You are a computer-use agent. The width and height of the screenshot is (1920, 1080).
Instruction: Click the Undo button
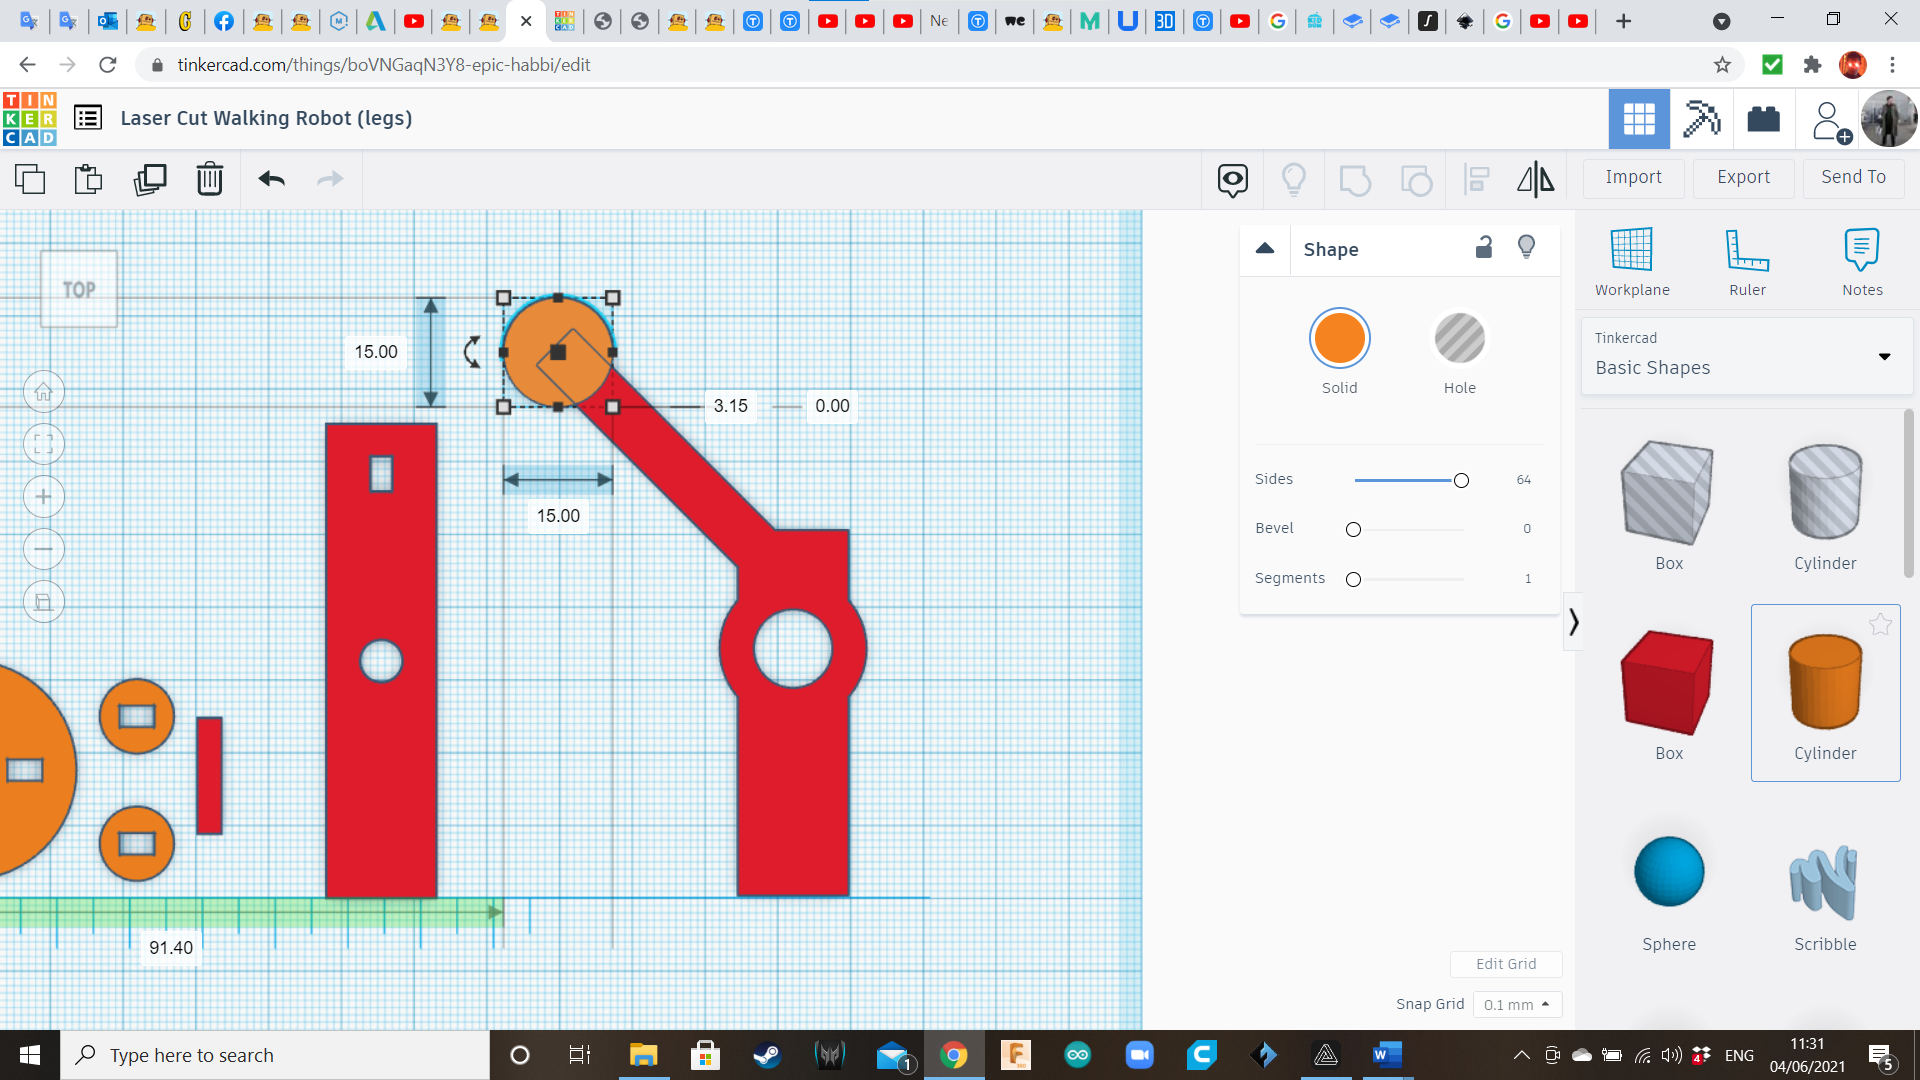[x=272, y=178]
